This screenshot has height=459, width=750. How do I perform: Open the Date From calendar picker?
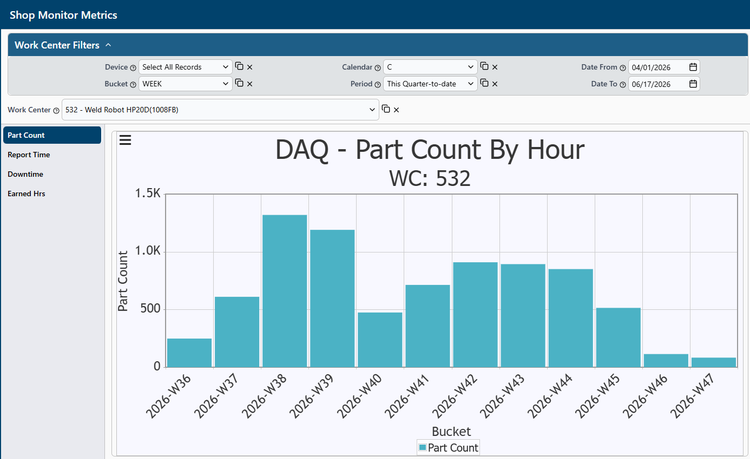click(693, 67)
